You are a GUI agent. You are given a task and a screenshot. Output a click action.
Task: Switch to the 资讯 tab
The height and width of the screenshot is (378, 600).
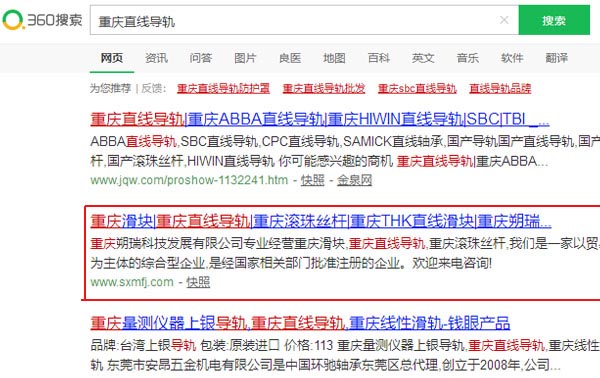tap(156, 58)
